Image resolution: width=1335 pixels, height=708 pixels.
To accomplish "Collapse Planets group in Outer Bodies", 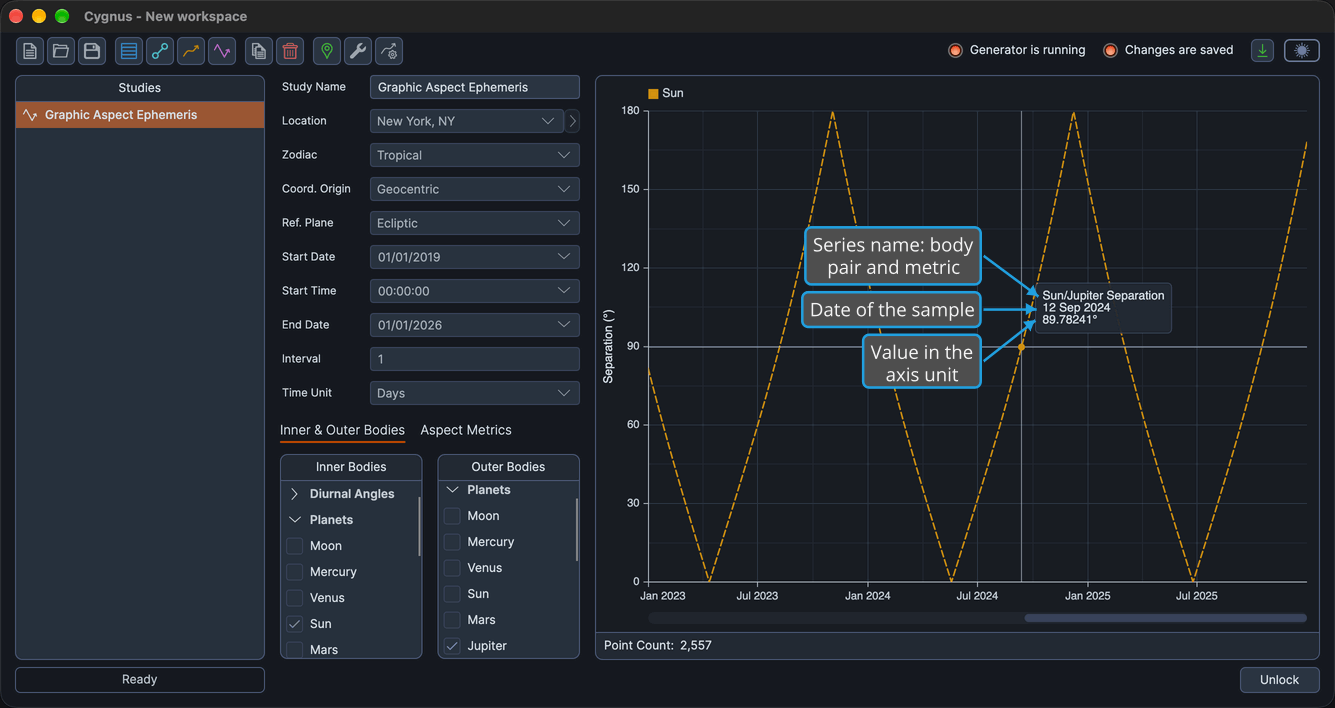I will 452,490.
